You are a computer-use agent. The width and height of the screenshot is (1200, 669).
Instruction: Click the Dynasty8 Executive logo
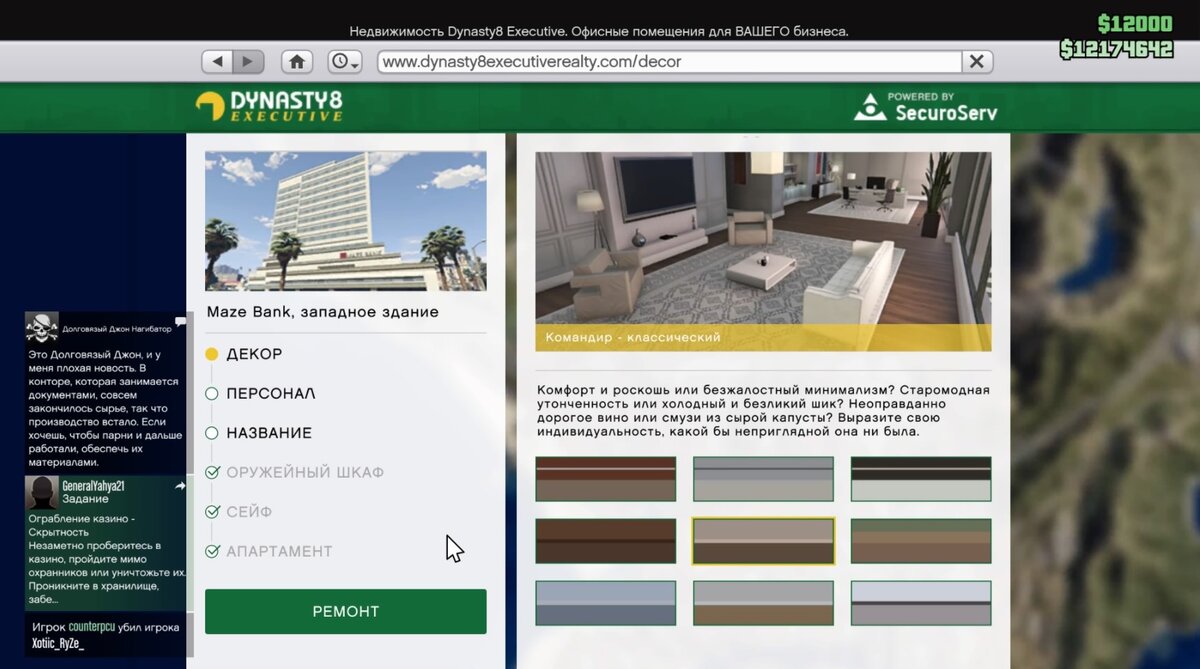(x=270, y=106)
